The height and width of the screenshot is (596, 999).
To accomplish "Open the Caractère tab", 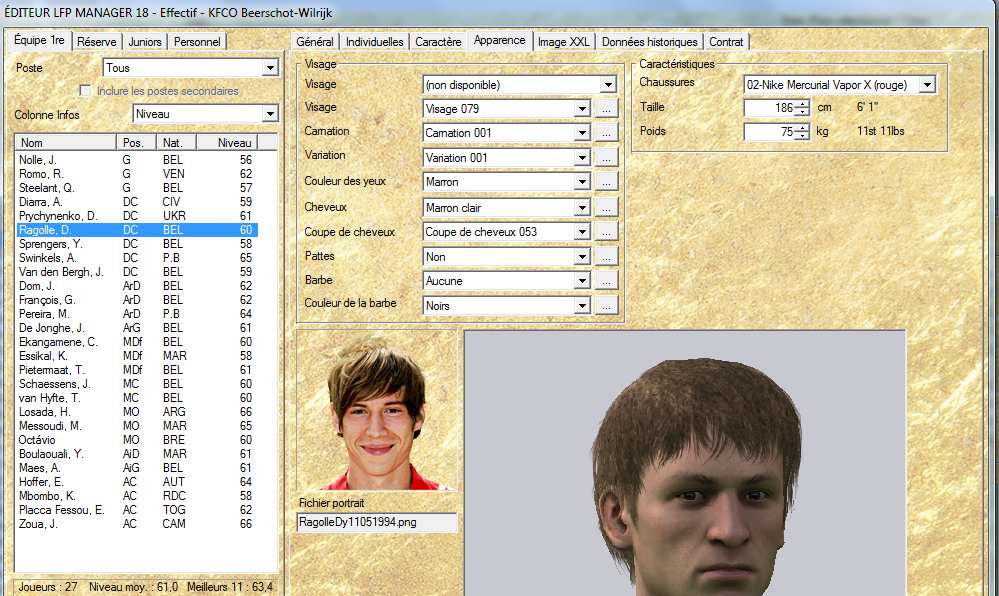I will tap(438, 42).
